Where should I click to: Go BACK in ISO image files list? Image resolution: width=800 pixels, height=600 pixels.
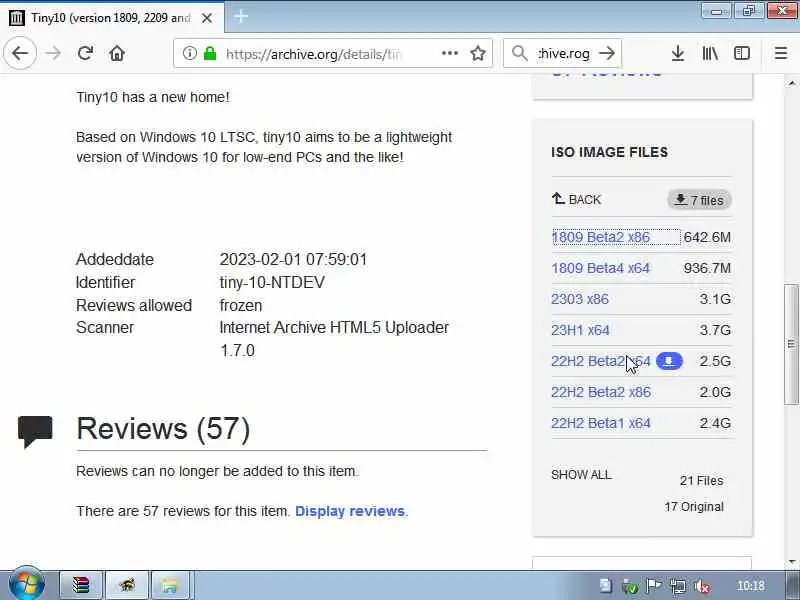[577, 199]
